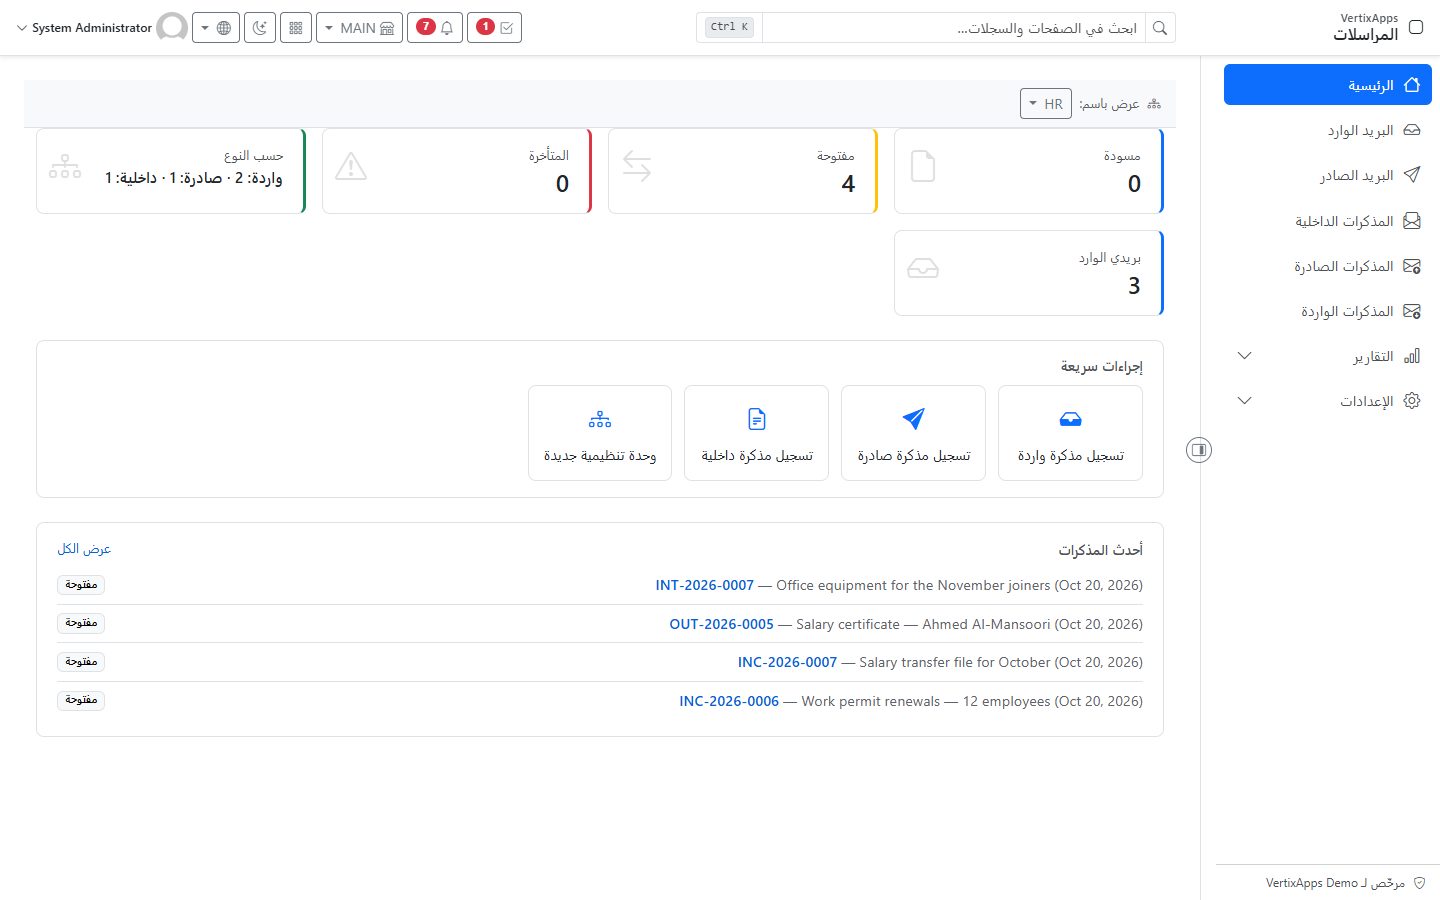This screenshot has width=1440, height=900.
Task: Toggle dark mode moon icon
Action: tap(260, 28)
